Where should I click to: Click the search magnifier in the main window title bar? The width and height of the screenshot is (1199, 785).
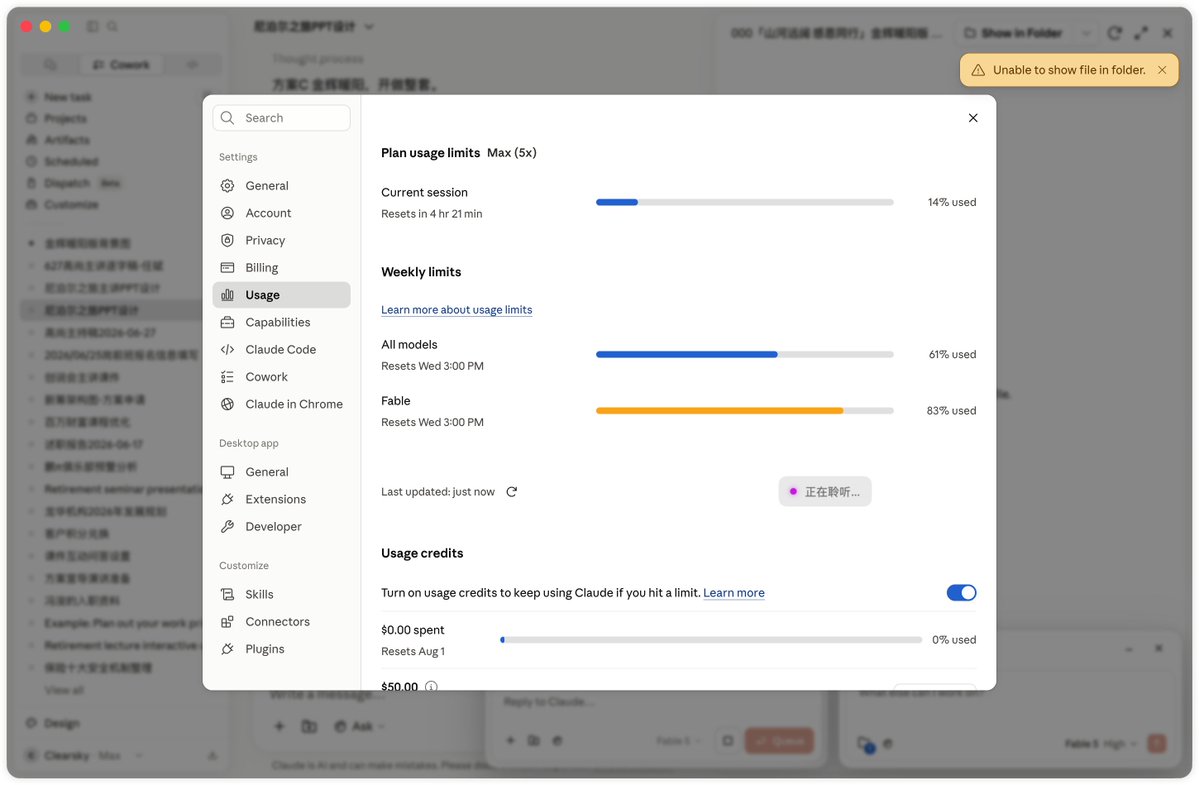pos(112,27)
